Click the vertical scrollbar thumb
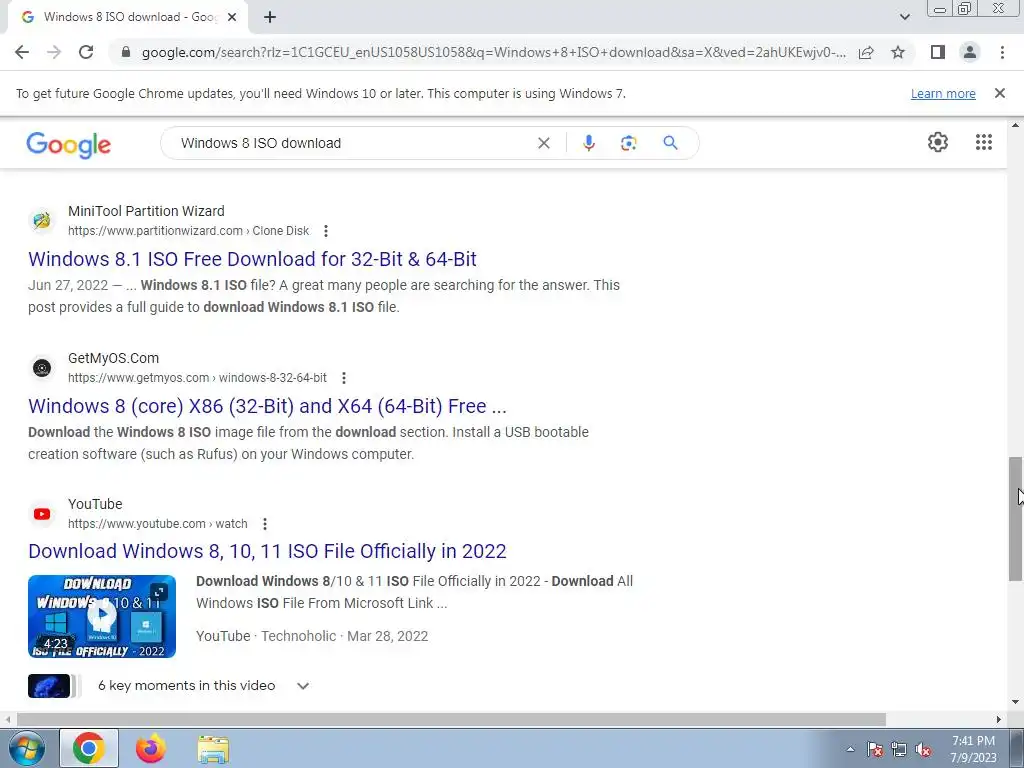This screenshot has width=1024, height=768. tap(1015, 518)
